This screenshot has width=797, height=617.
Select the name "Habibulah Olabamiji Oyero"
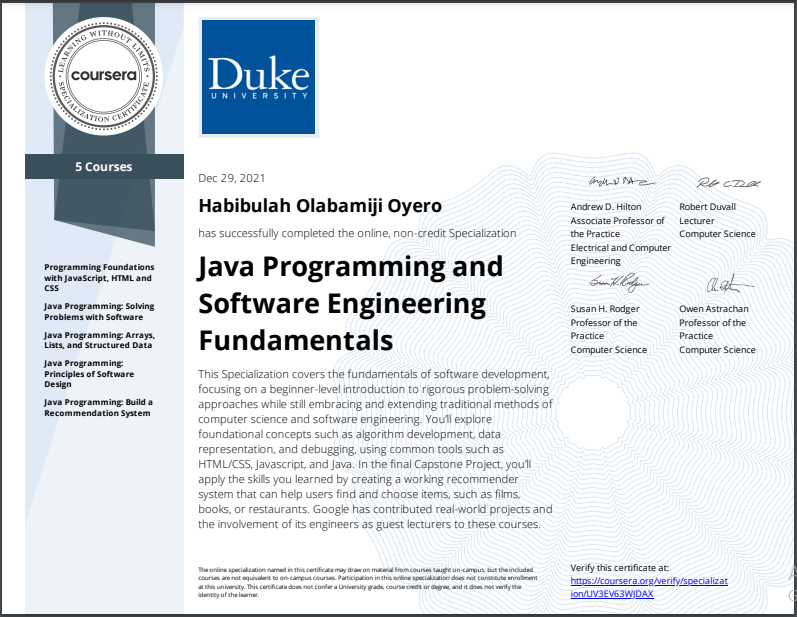coord(320,206)
